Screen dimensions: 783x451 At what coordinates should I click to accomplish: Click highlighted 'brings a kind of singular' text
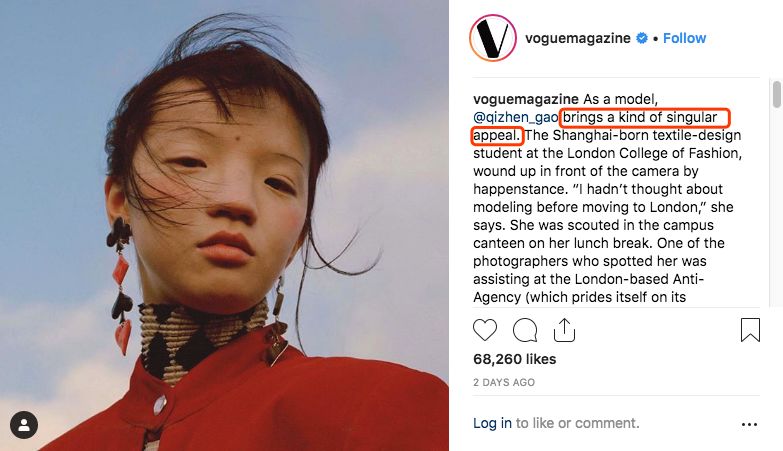[644, 117]
